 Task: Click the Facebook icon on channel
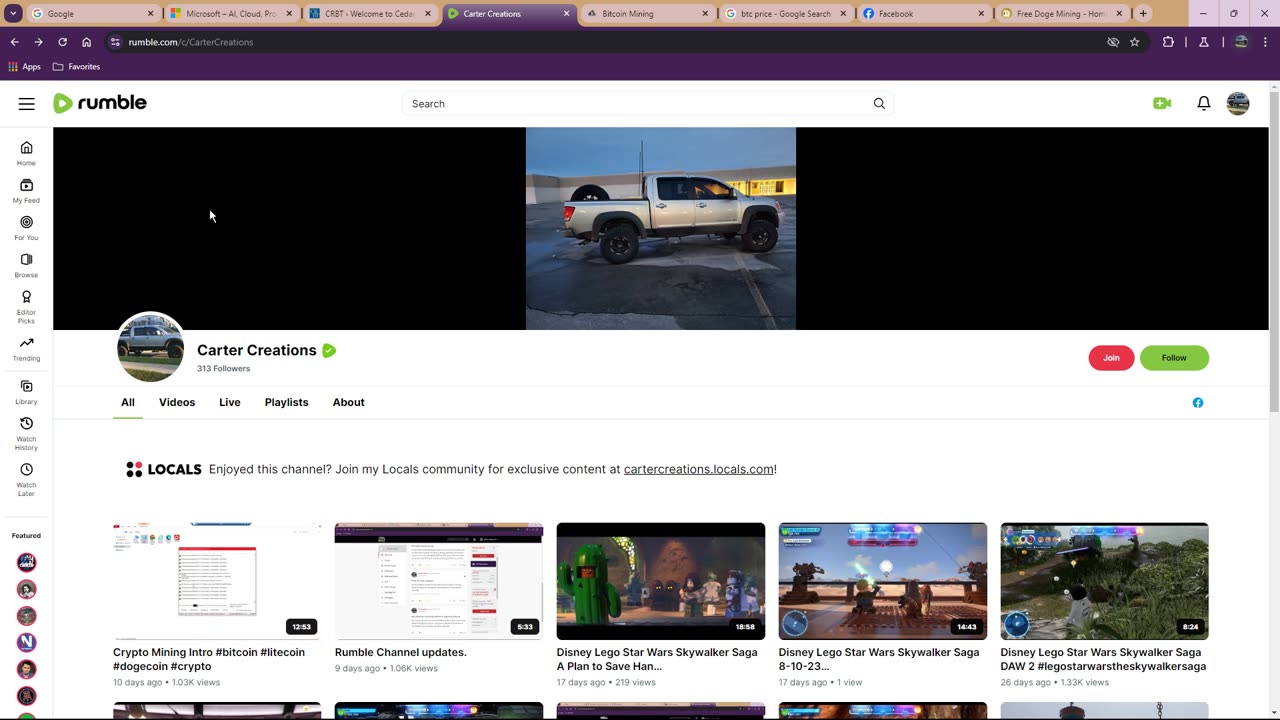[x=1198, y=403]
